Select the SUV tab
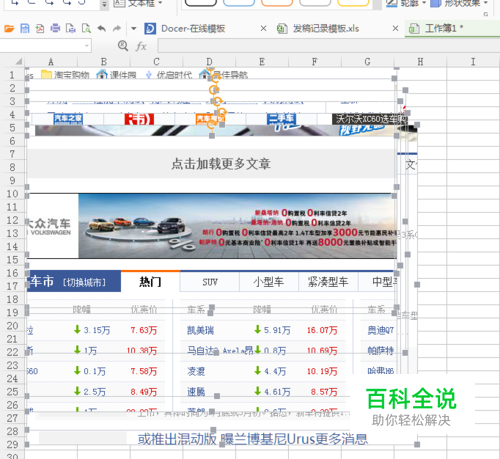 210,282
